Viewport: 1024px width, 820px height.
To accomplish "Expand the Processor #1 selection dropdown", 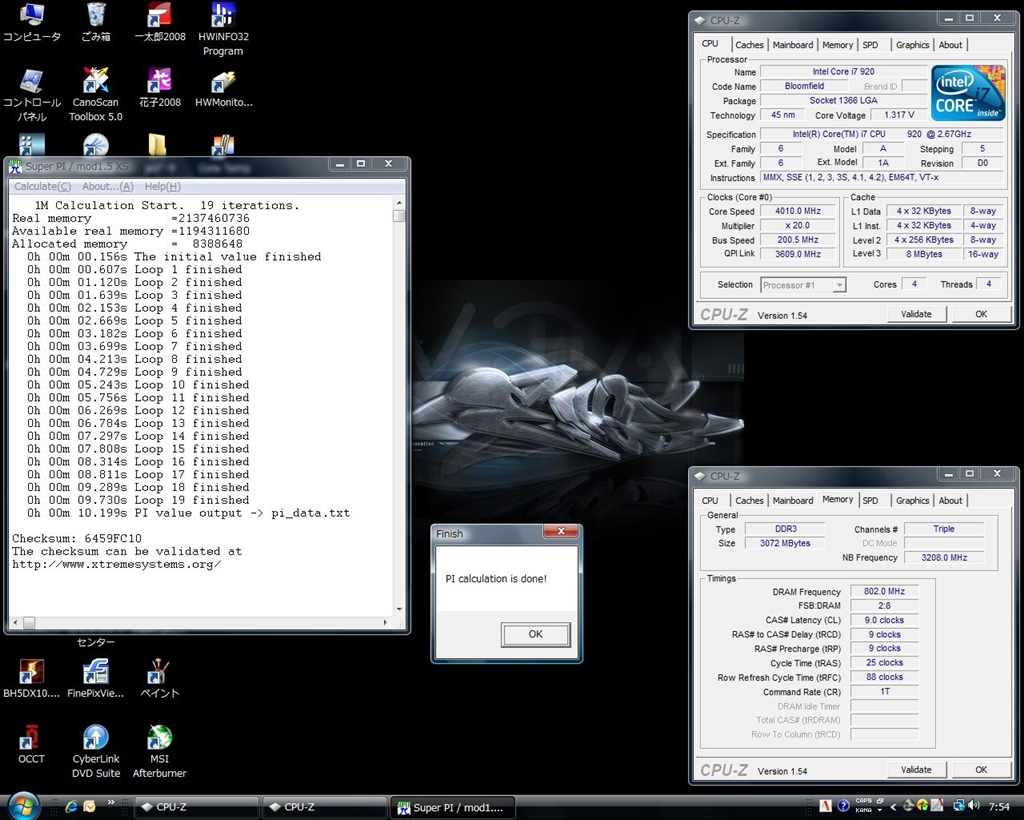I will 839,285.
